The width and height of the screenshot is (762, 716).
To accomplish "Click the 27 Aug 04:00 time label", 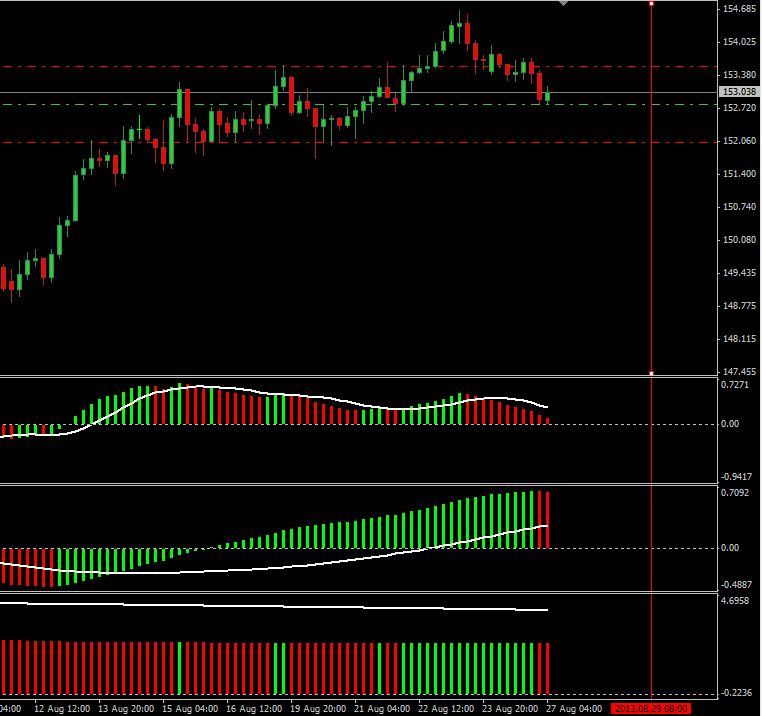I will click(574, 709).
